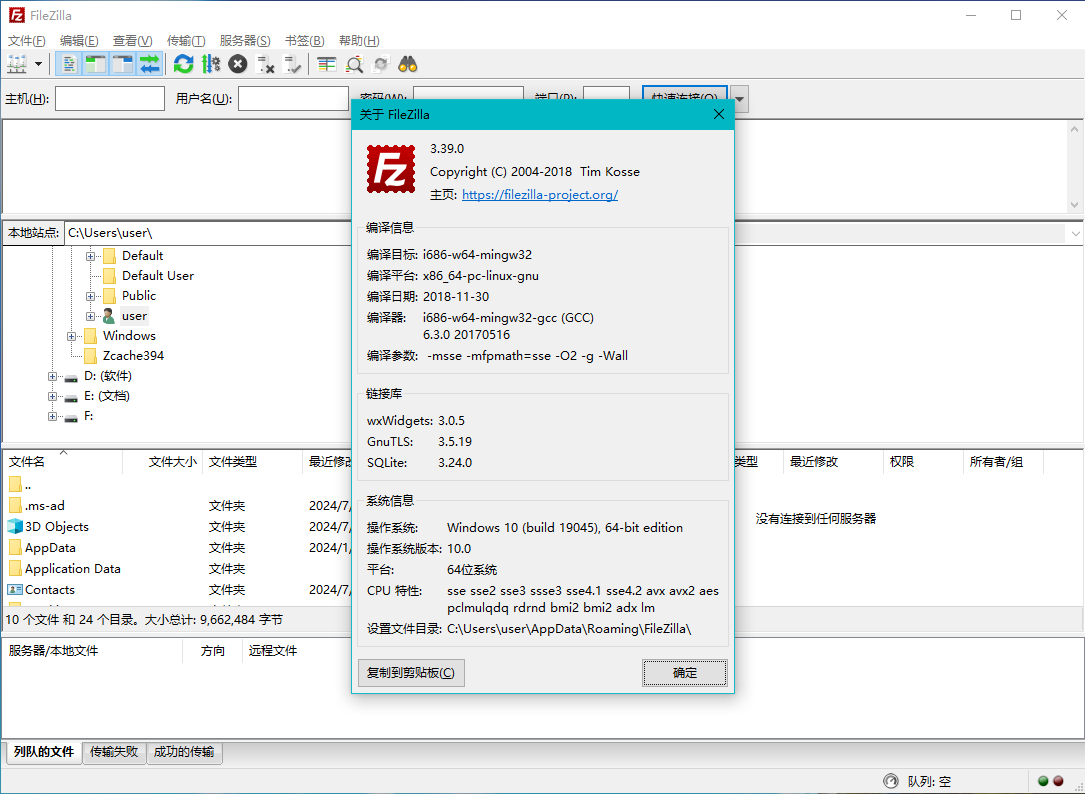Click the queue status icon in status bar
This screenshot has height=794, width=1085.
coord(891,782)
